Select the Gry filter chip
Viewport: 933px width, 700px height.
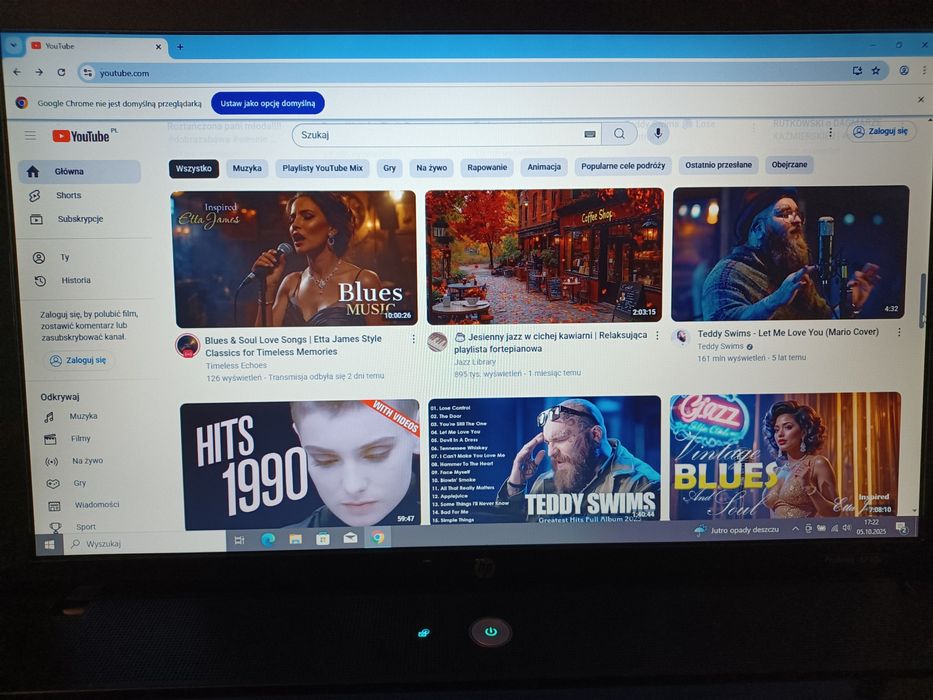[390, 168]
